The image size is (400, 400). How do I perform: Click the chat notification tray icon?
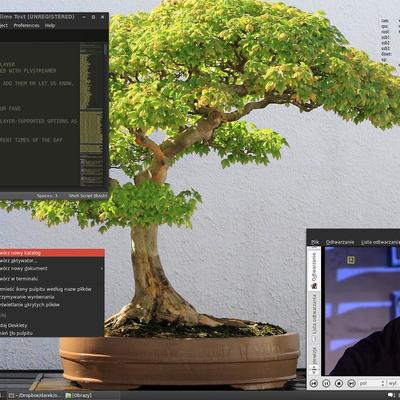point(391,395)
